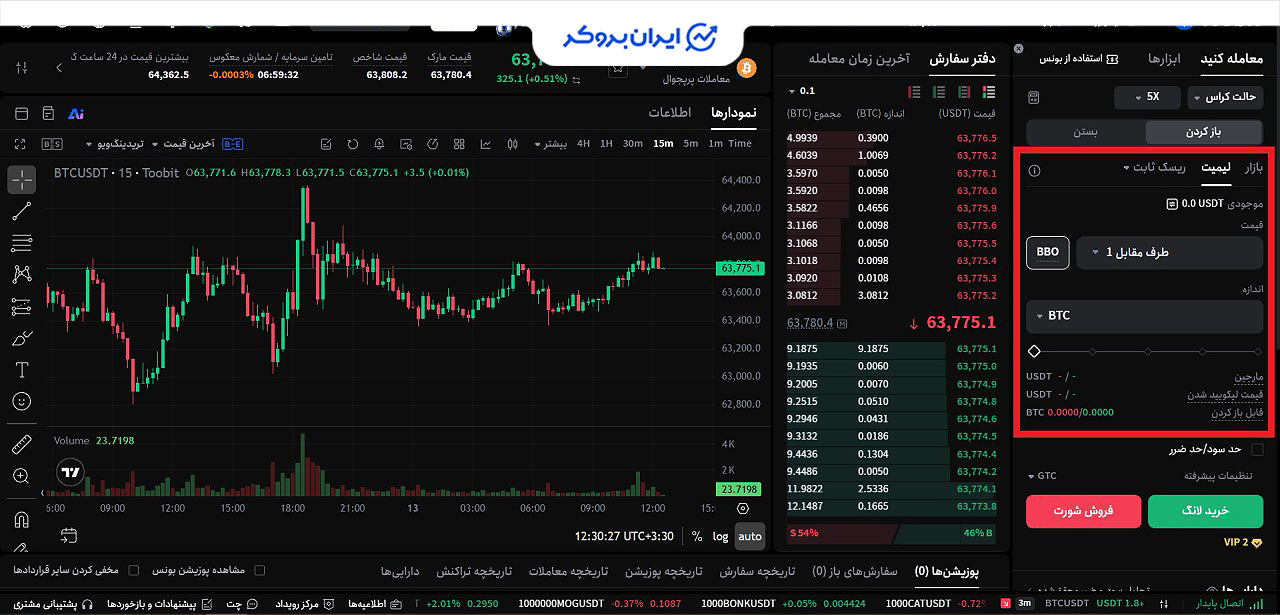The height and width of the screenshot is (615, 1280).
Task: Open the emoji icons tool
Action: [x=22, y=401]
